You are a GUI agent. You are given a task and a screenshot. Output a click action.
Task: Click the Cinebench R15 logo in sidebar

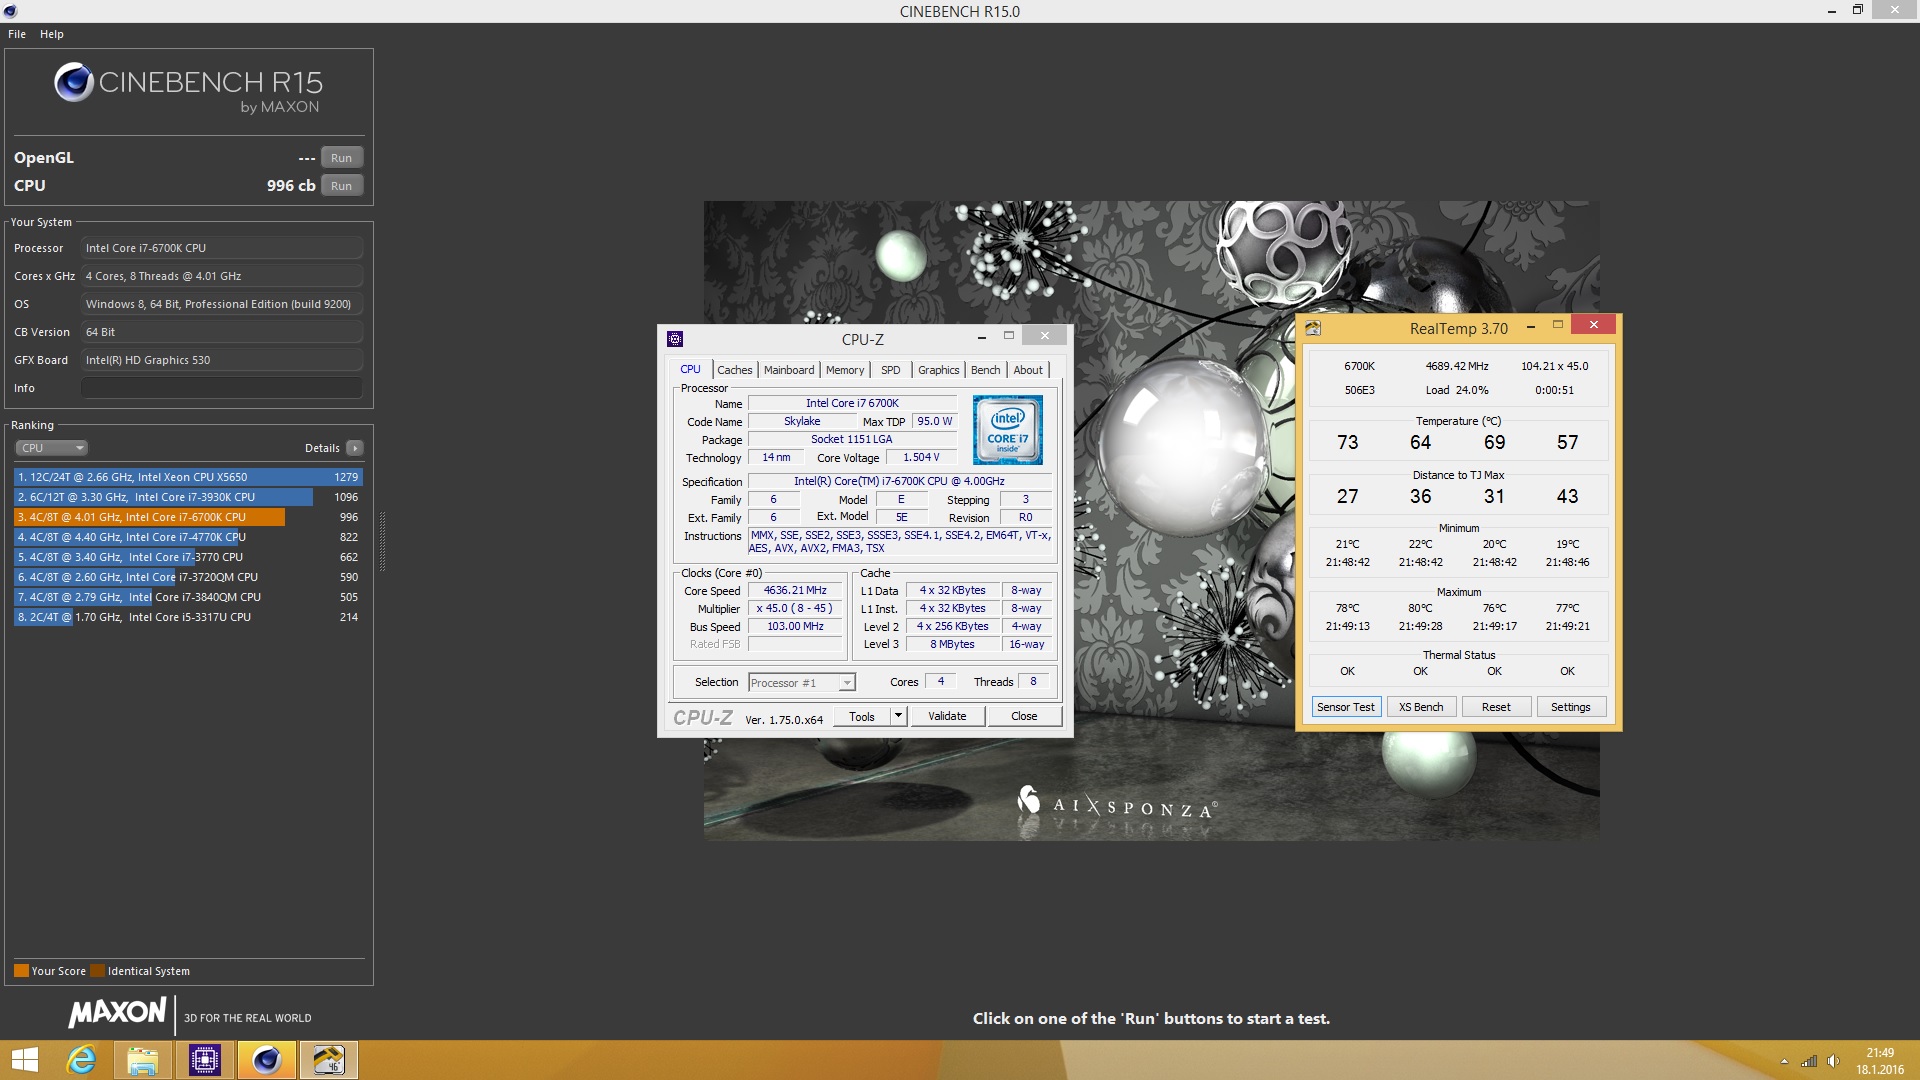(189, 87)
